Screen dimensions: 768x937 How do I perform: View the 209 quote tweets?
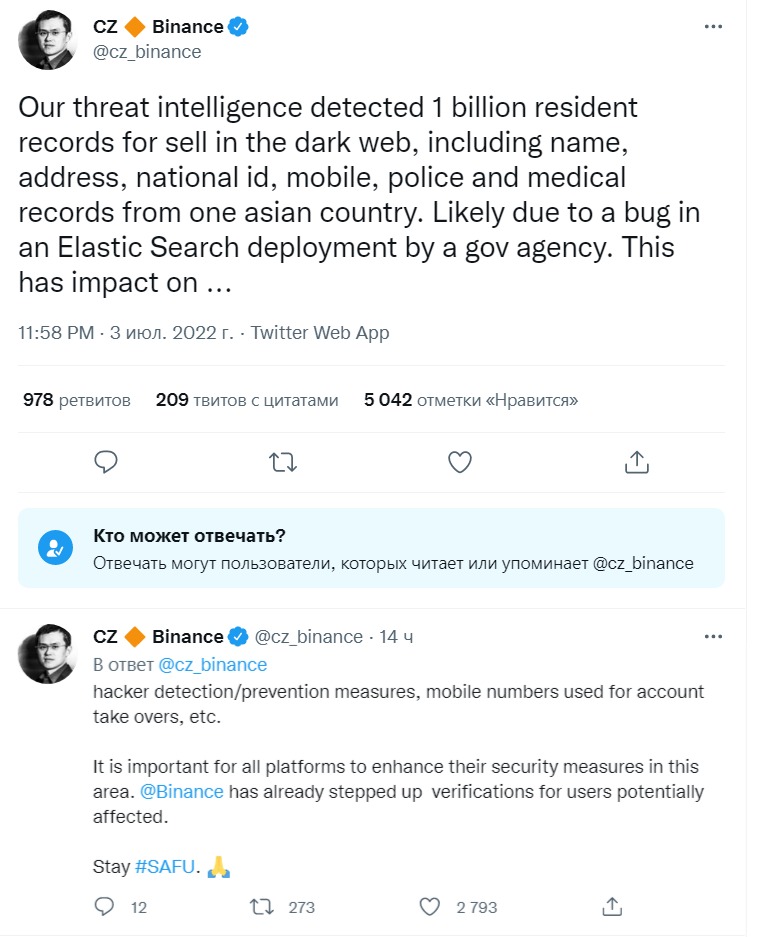tap(247, 400)
